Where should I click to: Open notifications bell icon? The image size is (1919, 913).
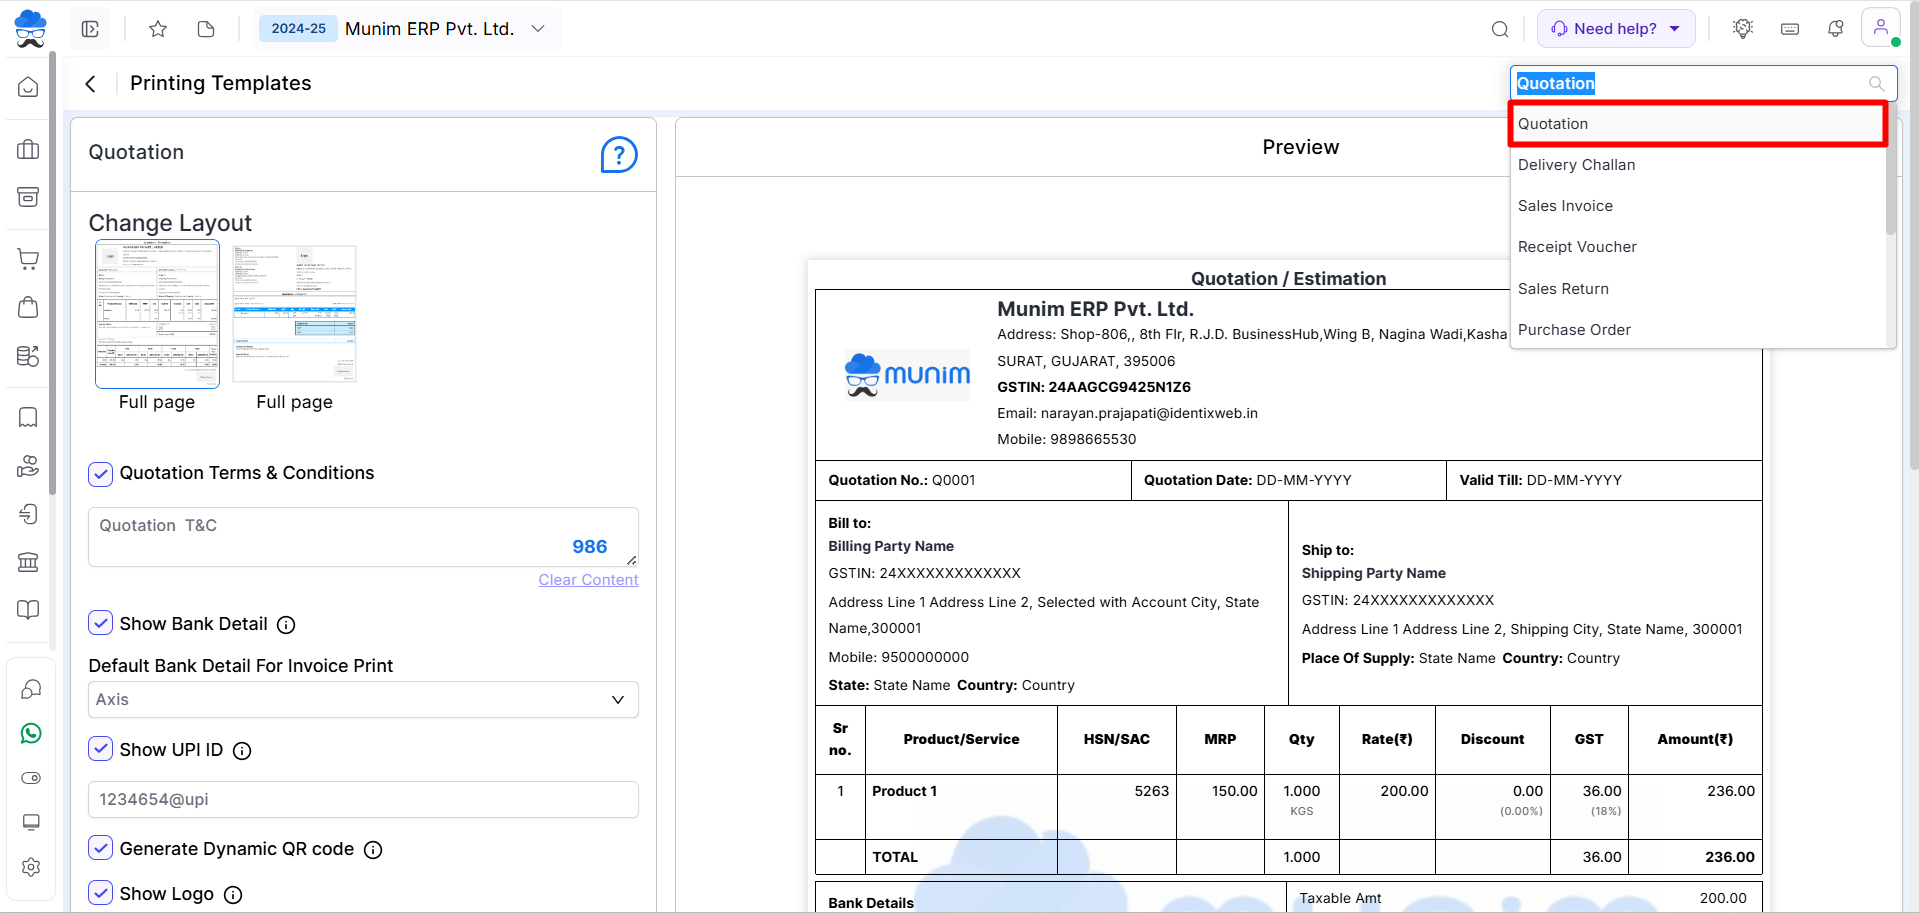(x=1835, y=29)
